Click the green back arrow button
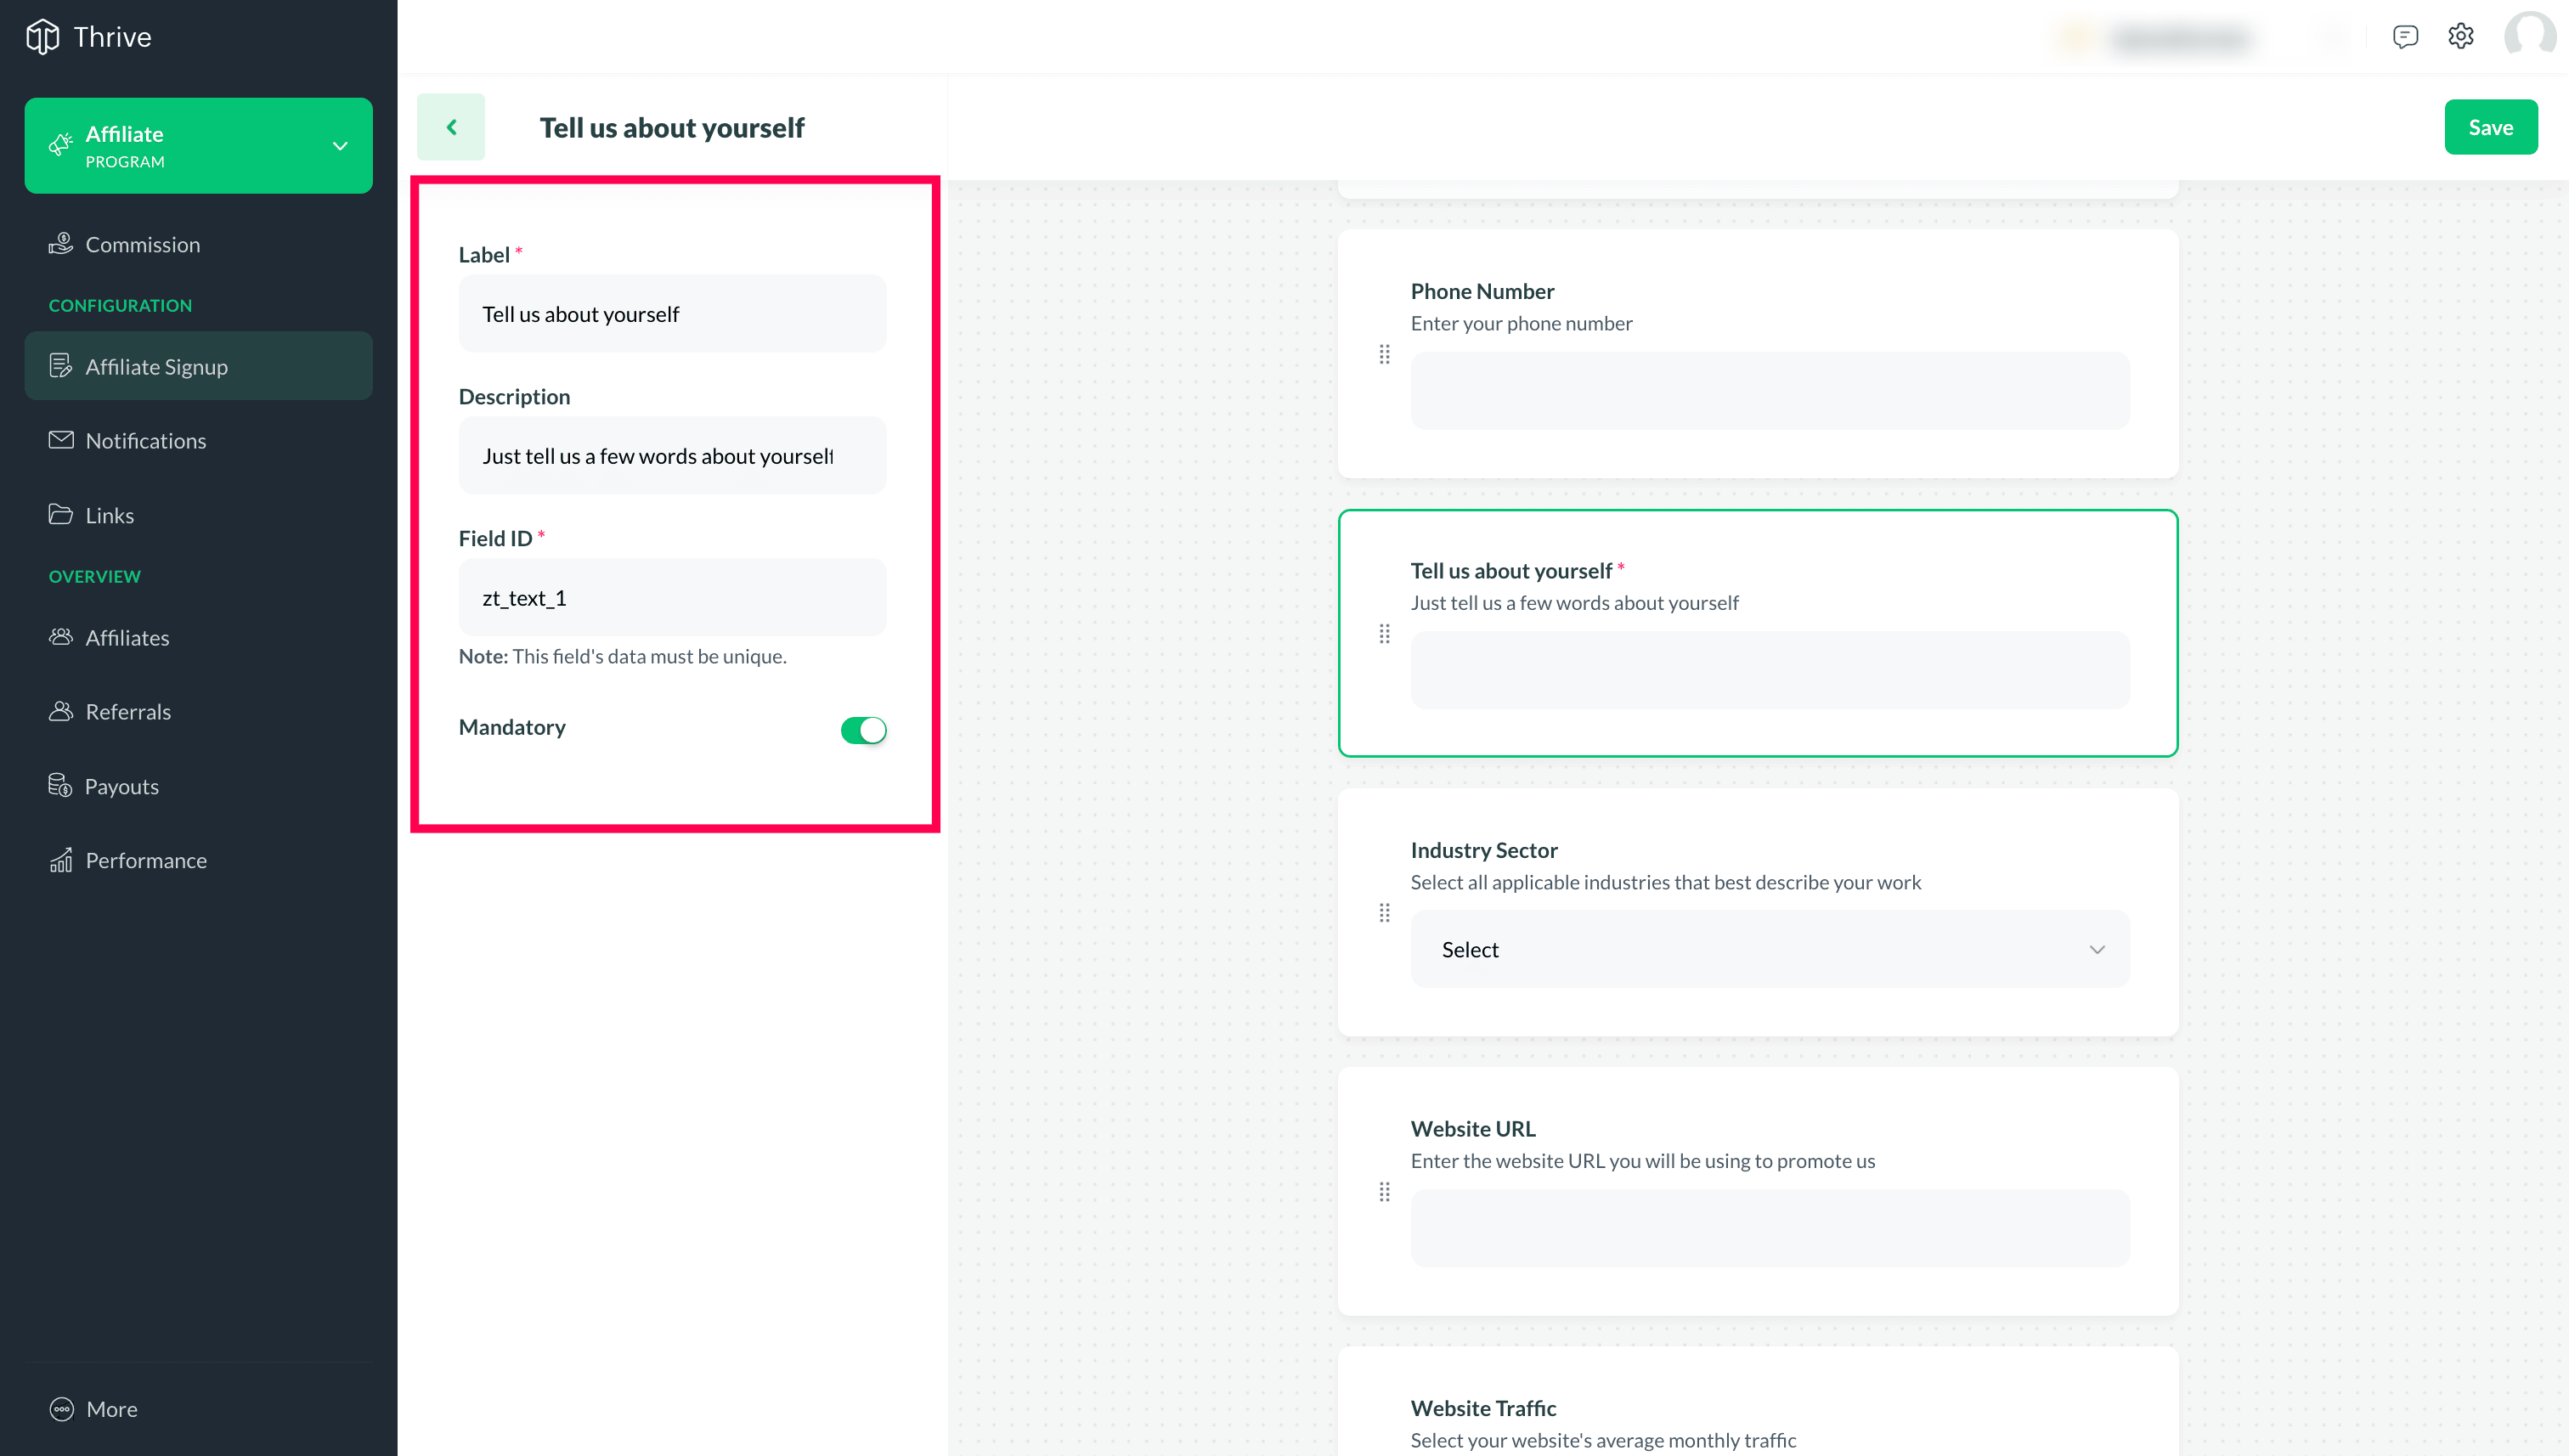 (451, 127)
